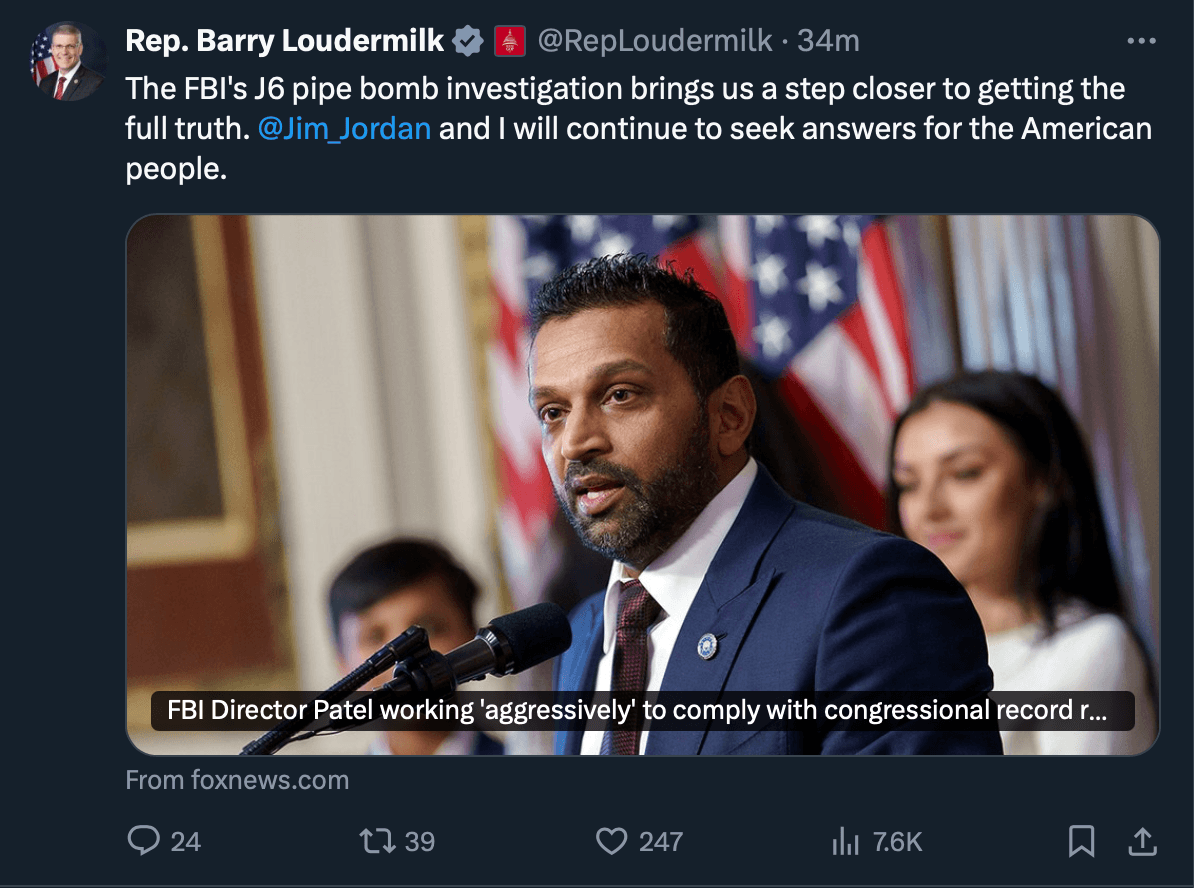Open the Rep. Barry Loudermilk display name
The image size is (1194, 888).
point(285,40)
